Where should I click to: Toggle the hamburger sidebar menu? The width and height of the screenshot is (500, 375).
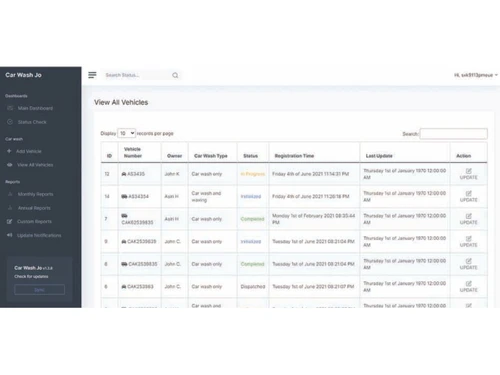pyautogui.click(x=92, y=75)
